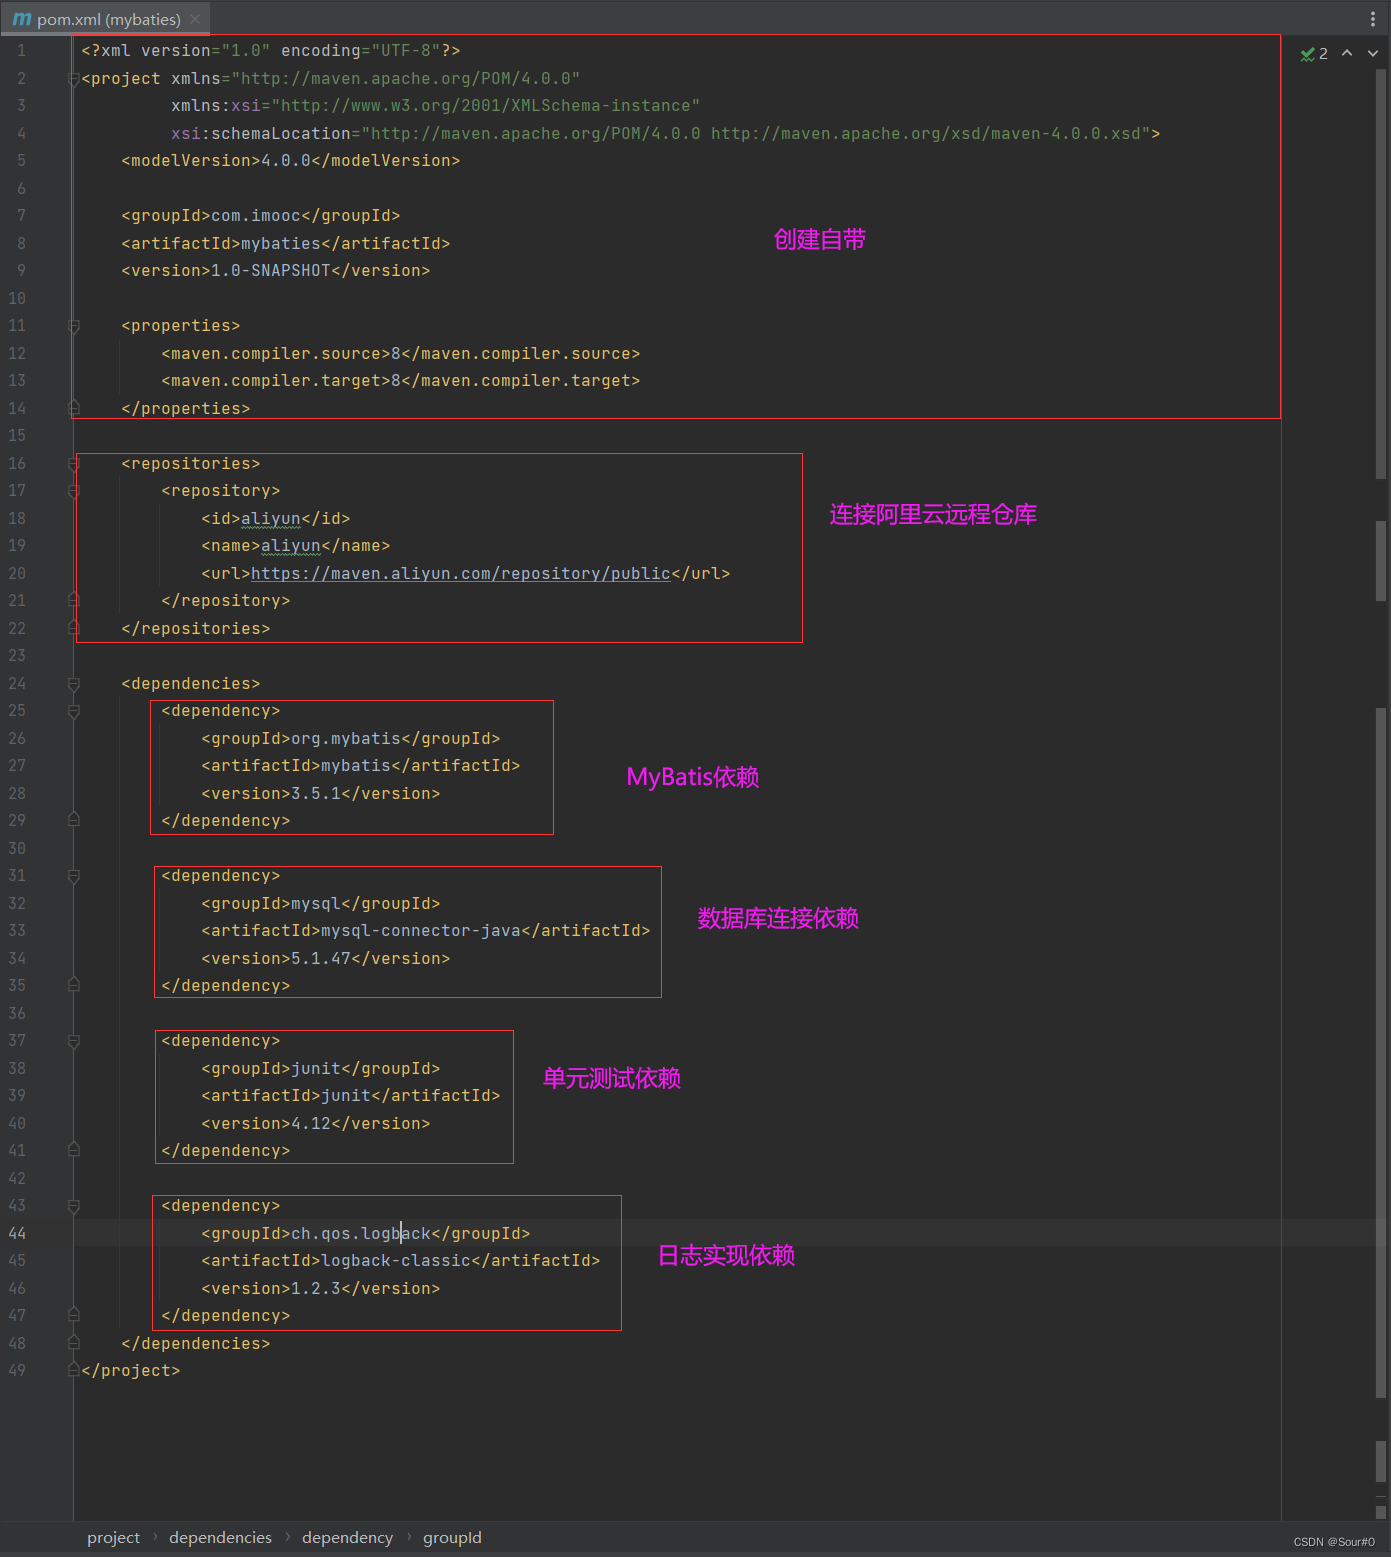The height and width of the screenshot is (1557, 1391).
Task: Open the editor tab options menu
Action: (1372, 19)
